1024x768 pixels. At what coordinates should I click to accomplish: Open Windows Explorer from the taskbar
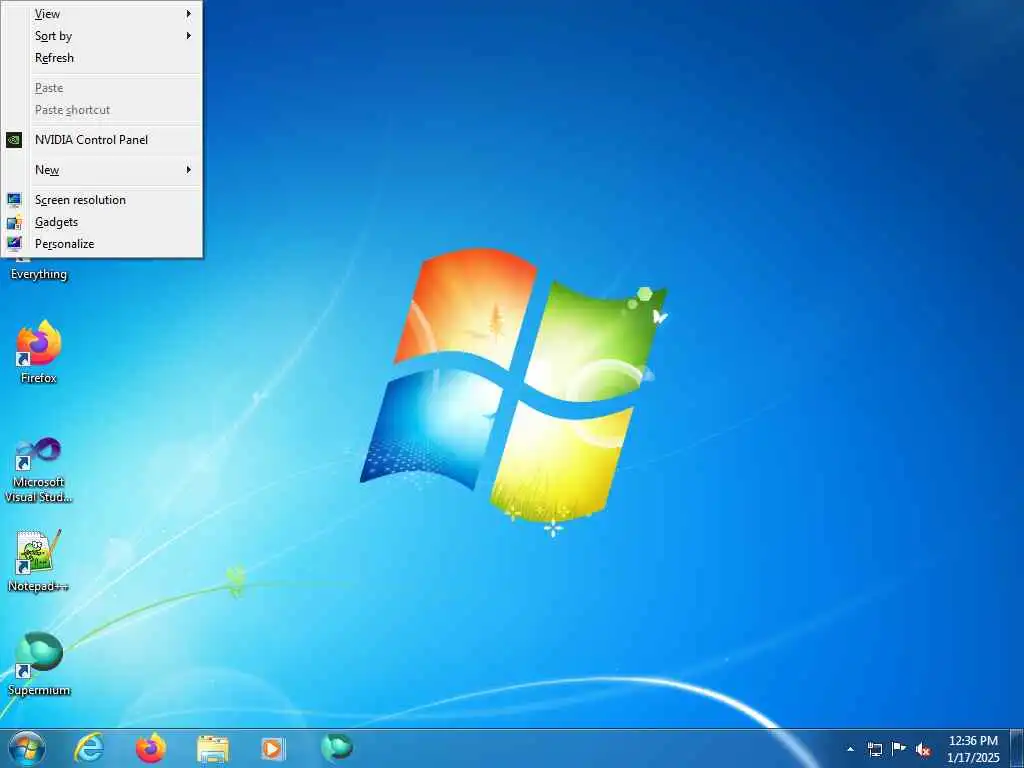[213, 749]
